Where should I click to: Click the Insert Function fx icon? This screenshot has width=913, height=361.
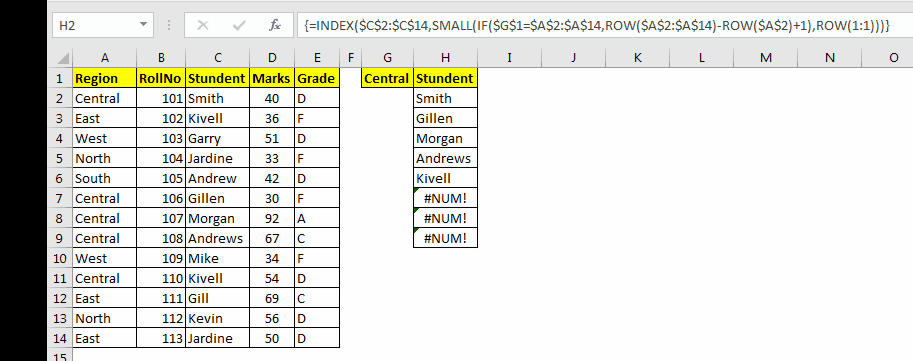[x=275, y=26]
